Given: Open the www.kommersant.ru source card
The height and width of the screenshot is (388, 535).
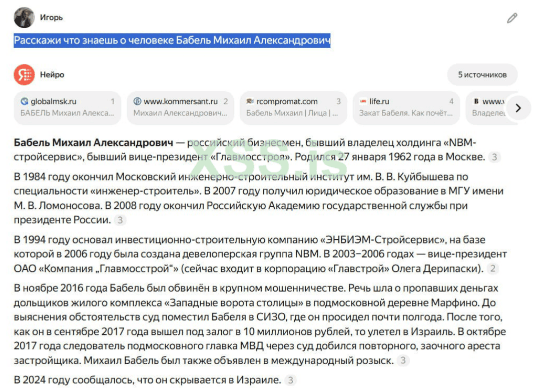Looking at the screenshot, I should (180, 107).
